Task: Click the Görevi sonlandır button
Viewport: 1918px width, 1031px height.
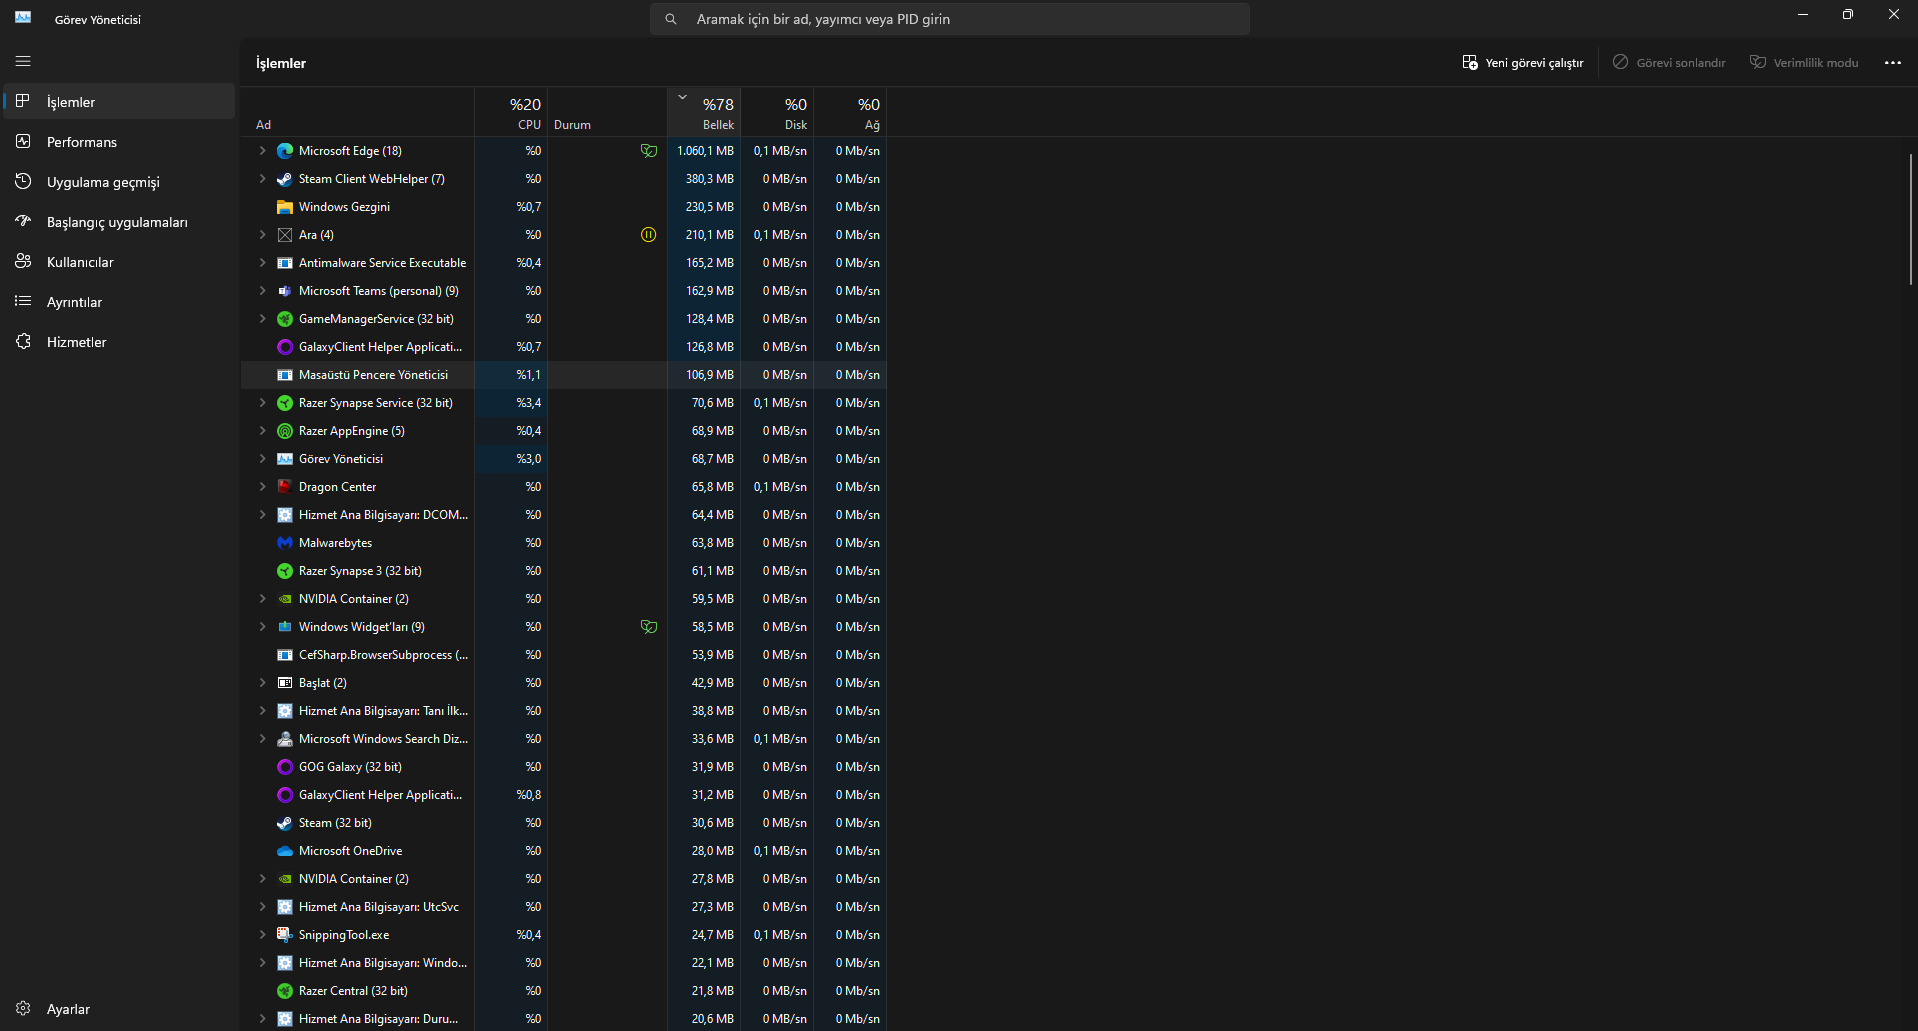Action: [1669, 62]
